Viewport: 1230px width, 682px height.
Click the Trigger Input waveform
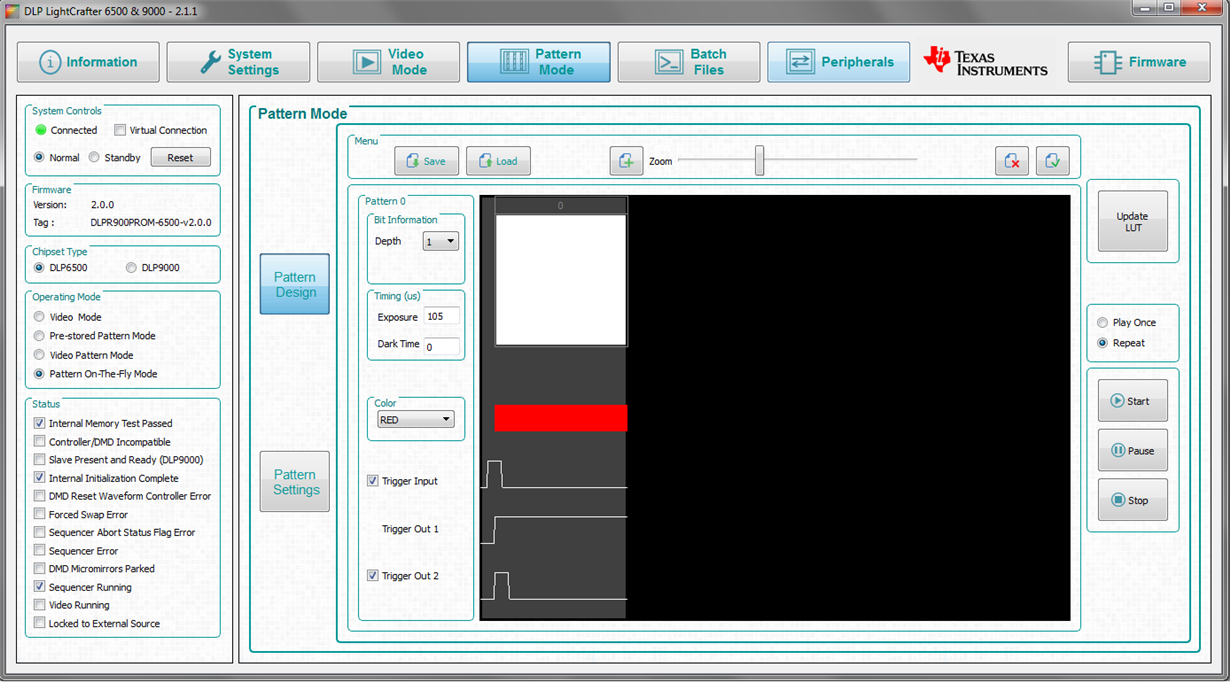(554, 475)
